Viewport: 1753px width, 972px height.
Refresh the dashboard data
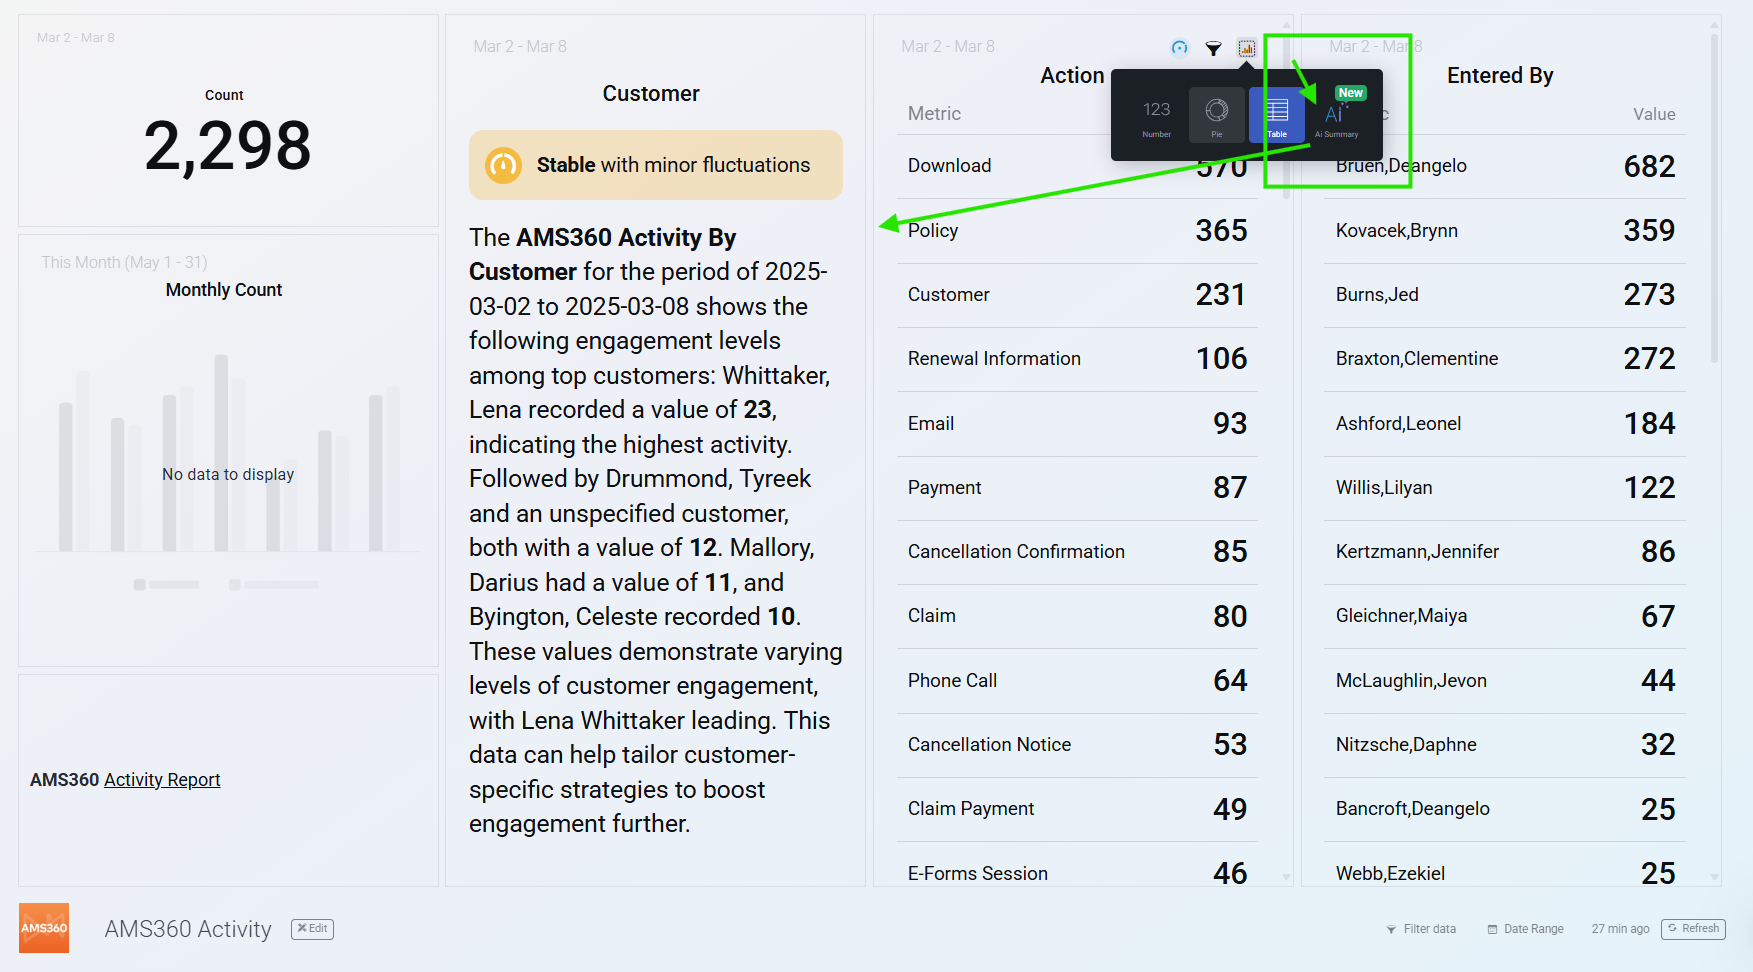[x=1693, y=929]
